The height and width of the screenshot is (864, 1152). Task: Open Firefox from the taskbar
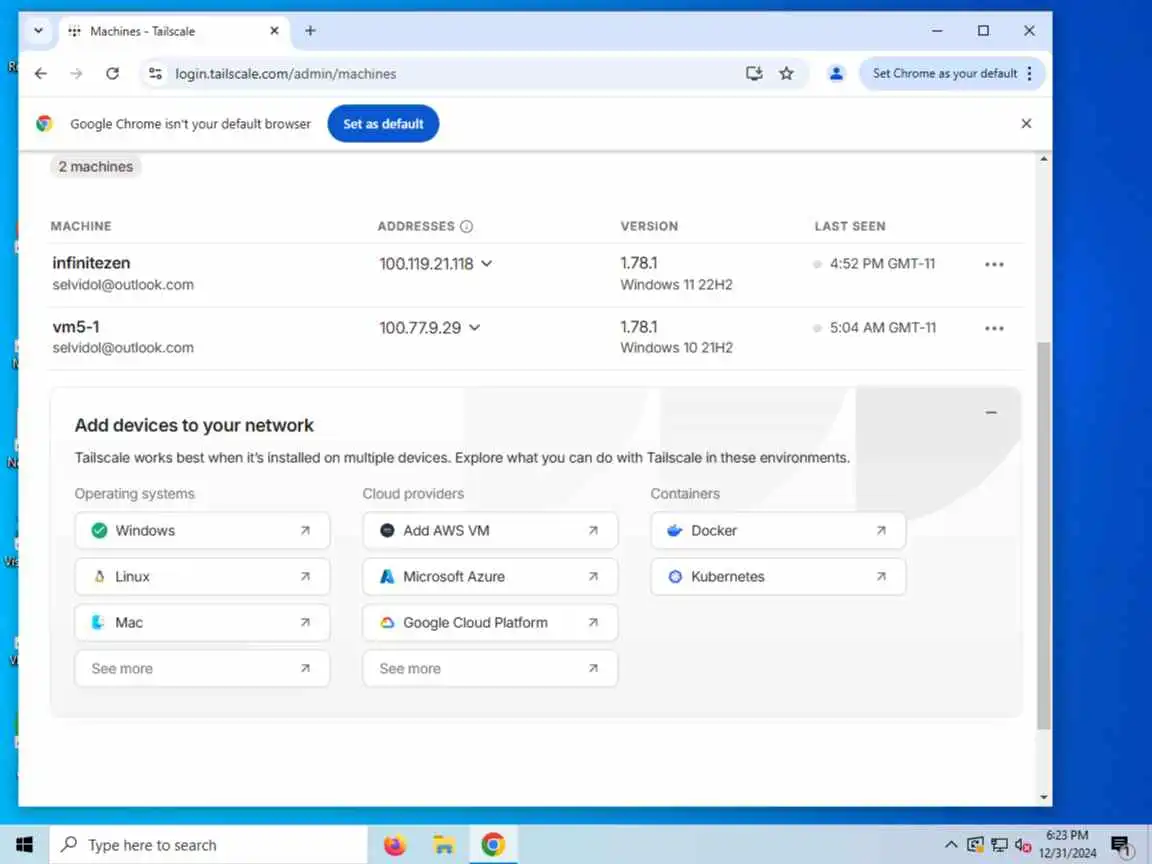coord(395,845)
